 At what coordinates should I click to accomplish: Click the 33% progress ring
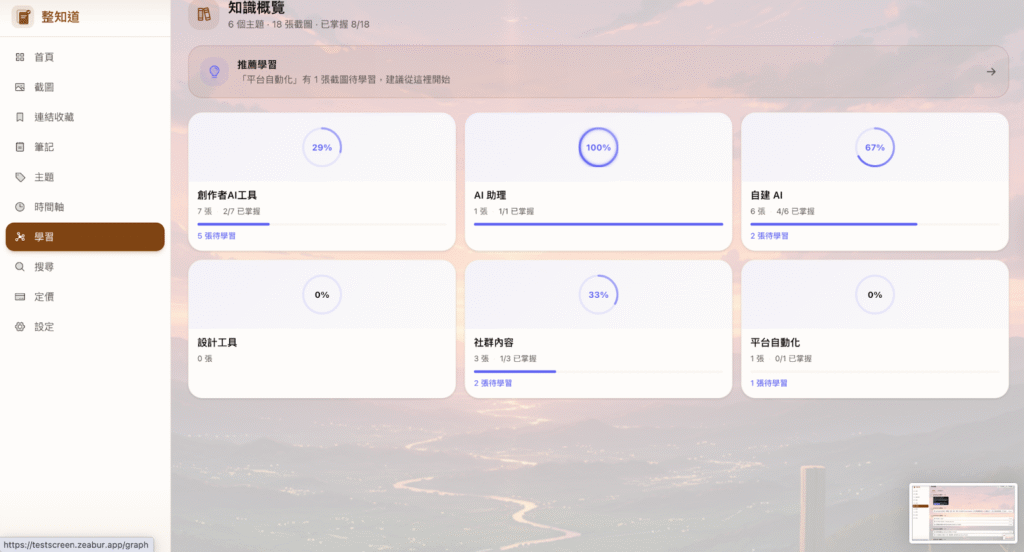pyautogui.click(x=598, y=295)
